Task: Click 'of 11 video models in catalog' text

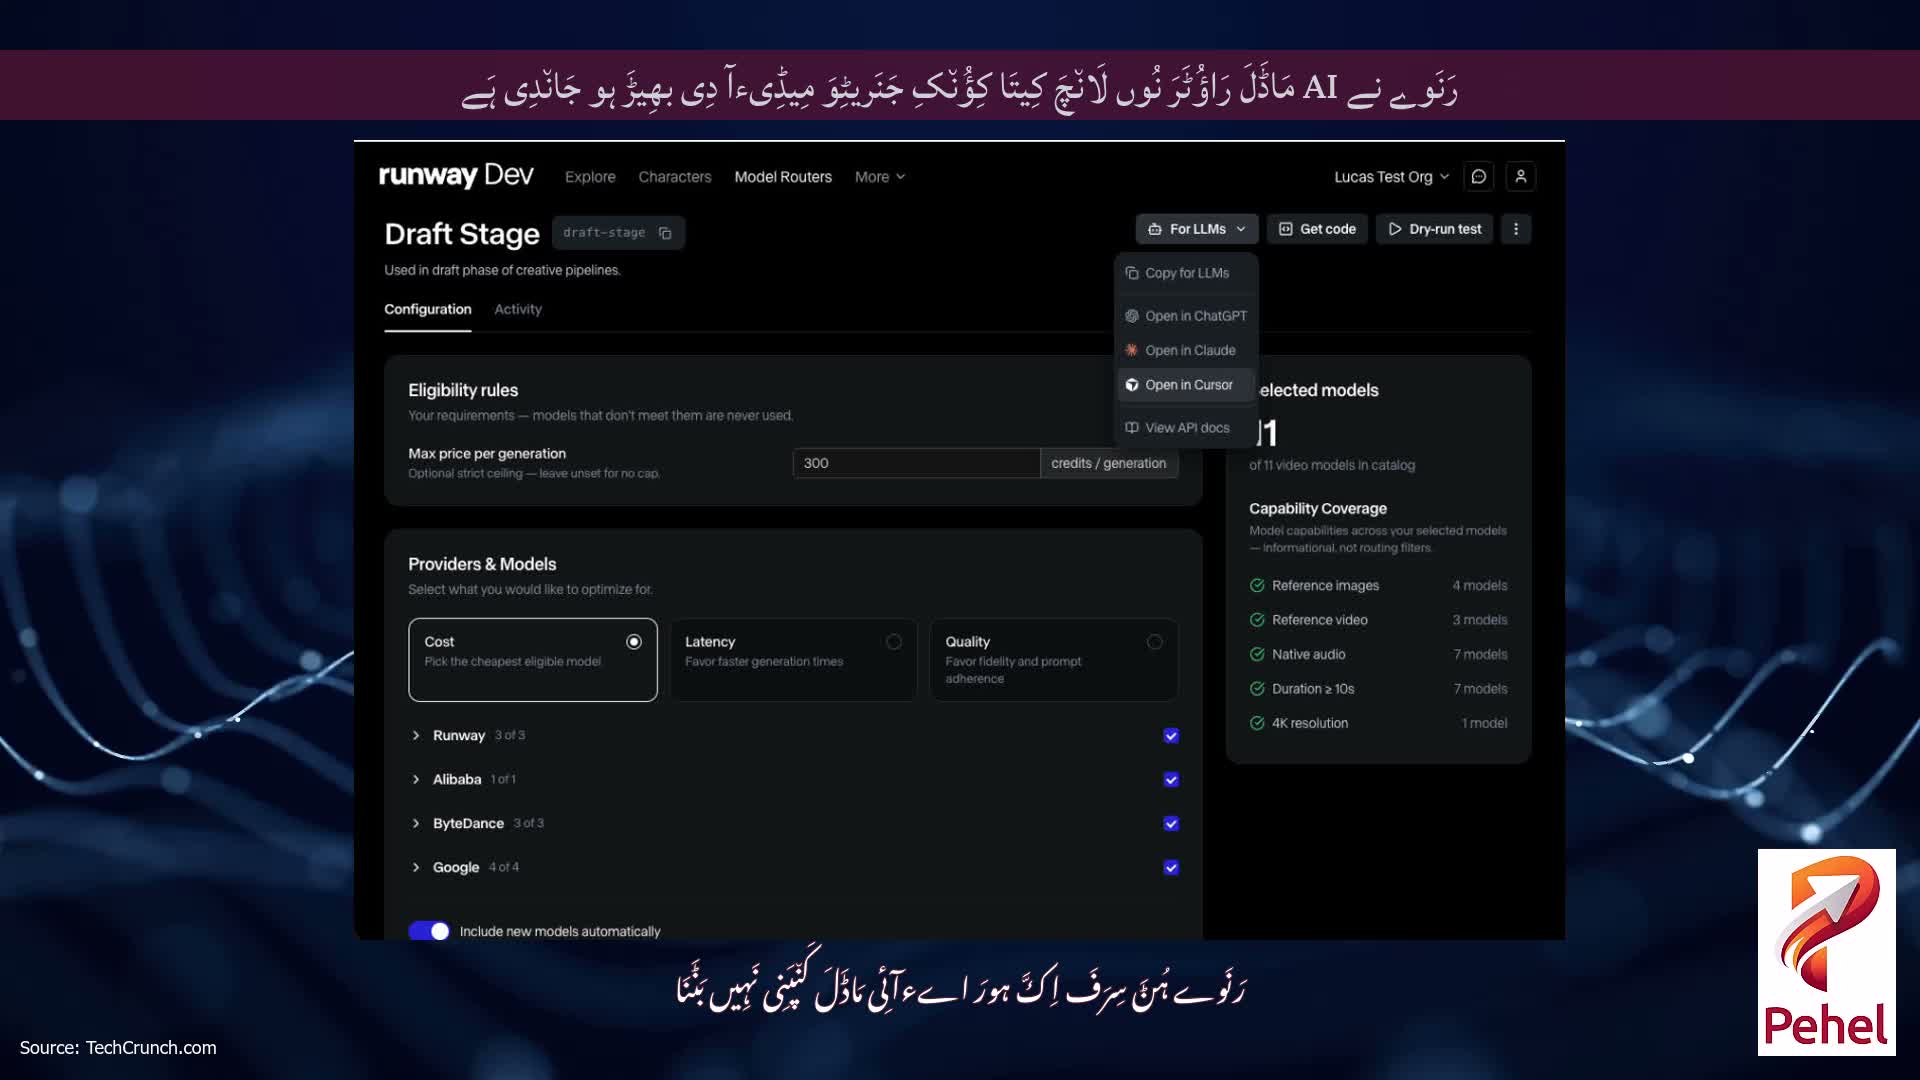Action: pos(1332,465)
